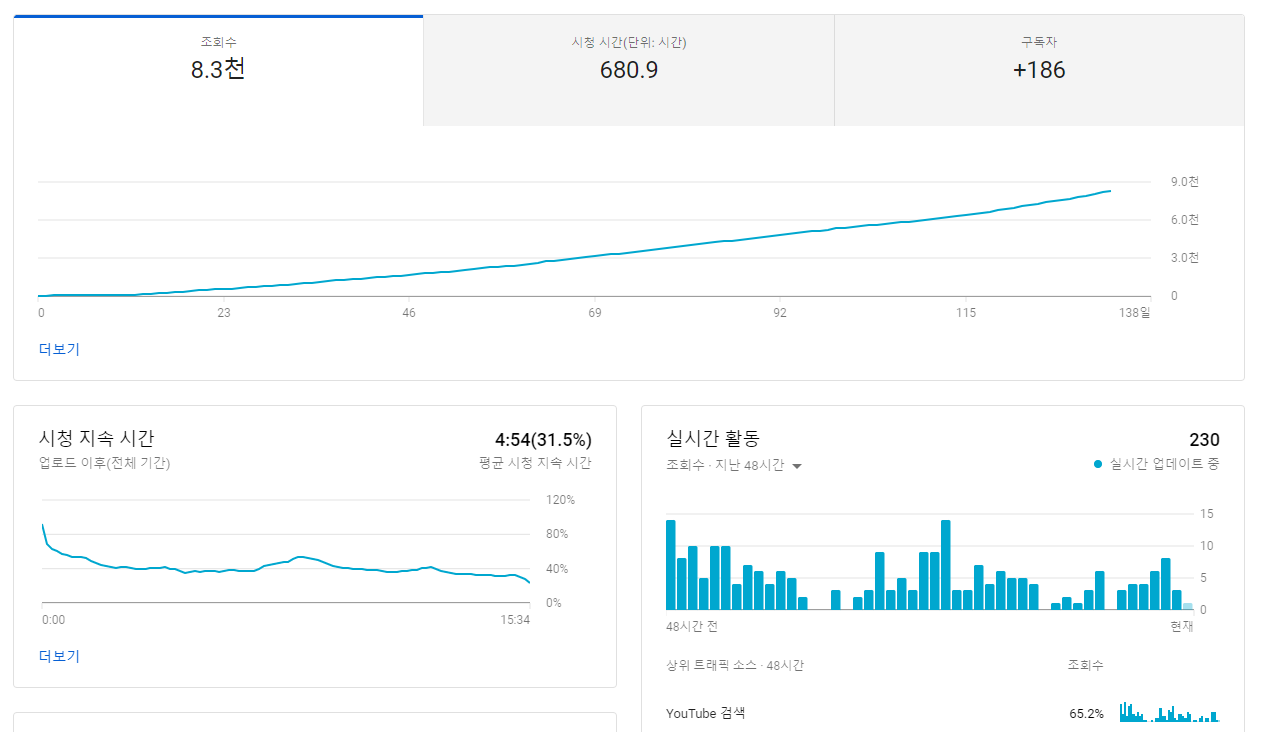Click the 120% axis label on retention chart
The image size is (1263, 732).
(560, 500)
